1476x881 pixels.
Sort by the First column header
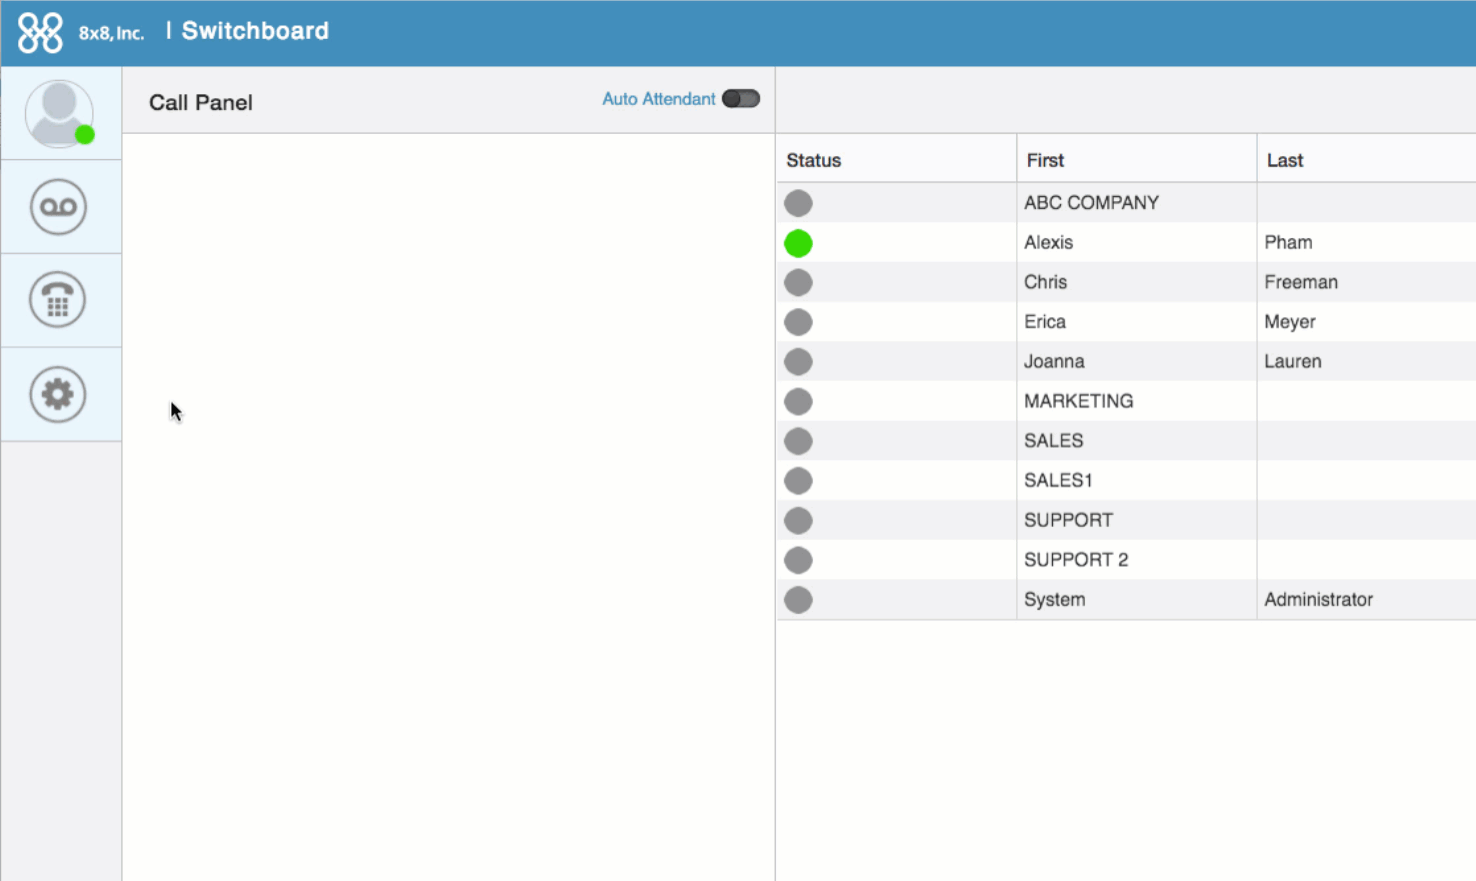click(x=1045, y=160)
